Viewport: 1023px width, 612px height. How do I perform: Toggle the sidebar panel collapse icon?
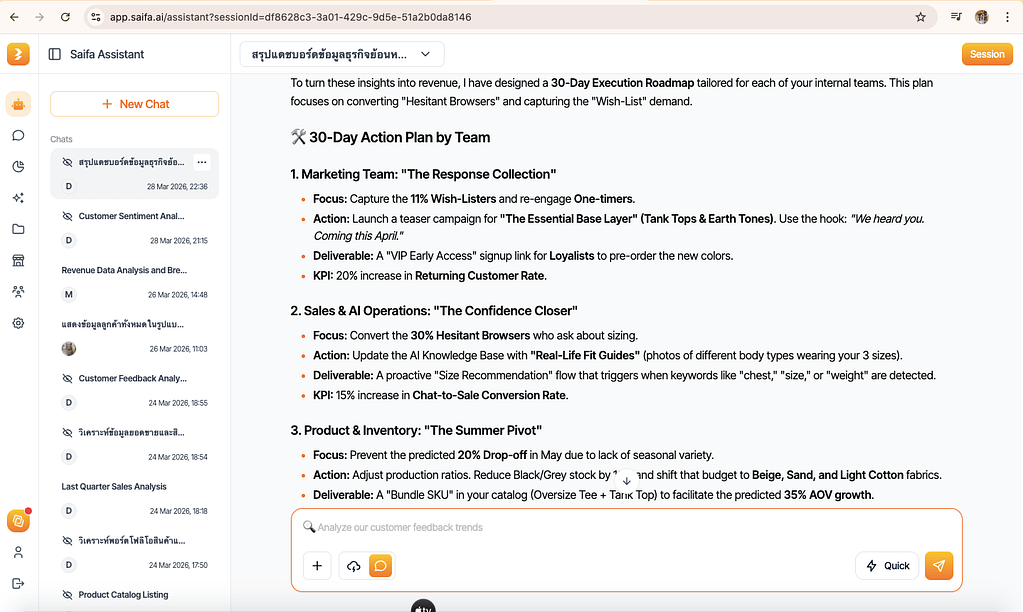tap(55, 54)
